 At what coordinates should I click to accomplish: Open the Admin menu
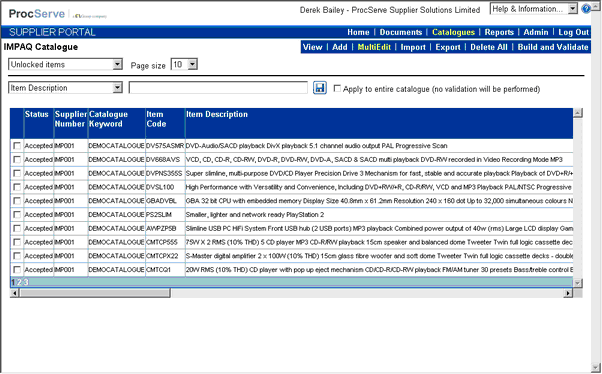tap(536, 32)
